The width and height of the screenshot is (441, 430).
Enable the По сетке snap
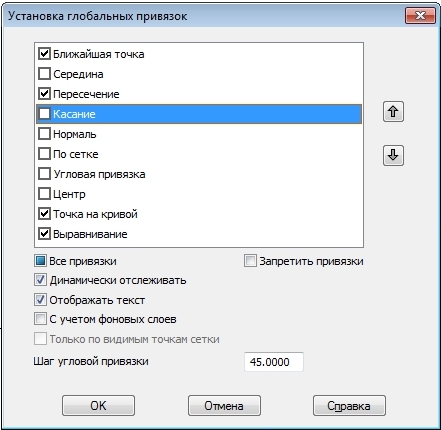(44, 154)
